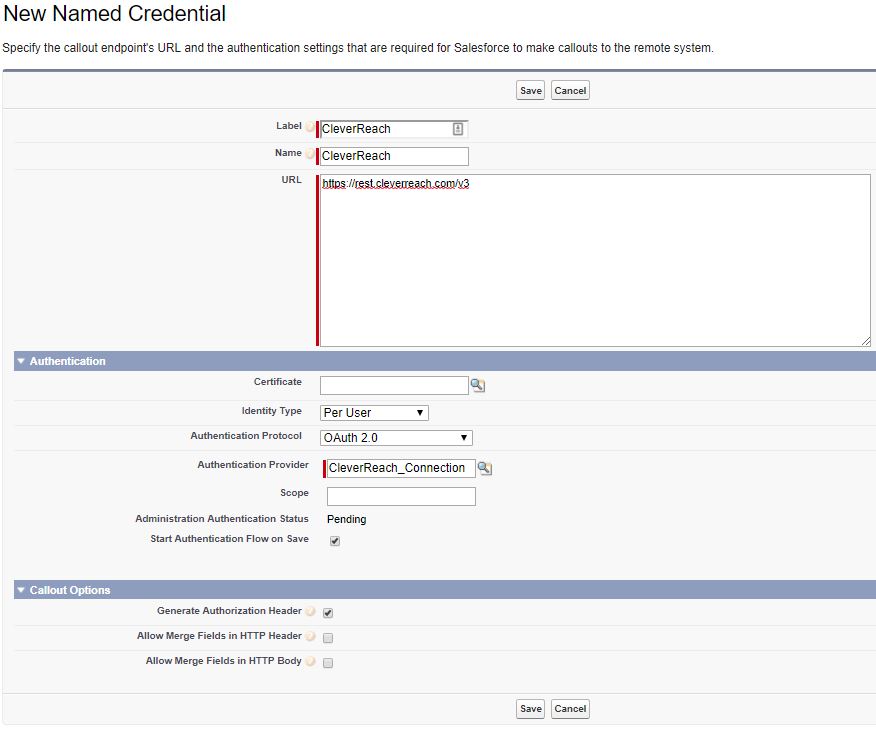
Task: Click the bottom Cancel button
Action: (570, 709)
